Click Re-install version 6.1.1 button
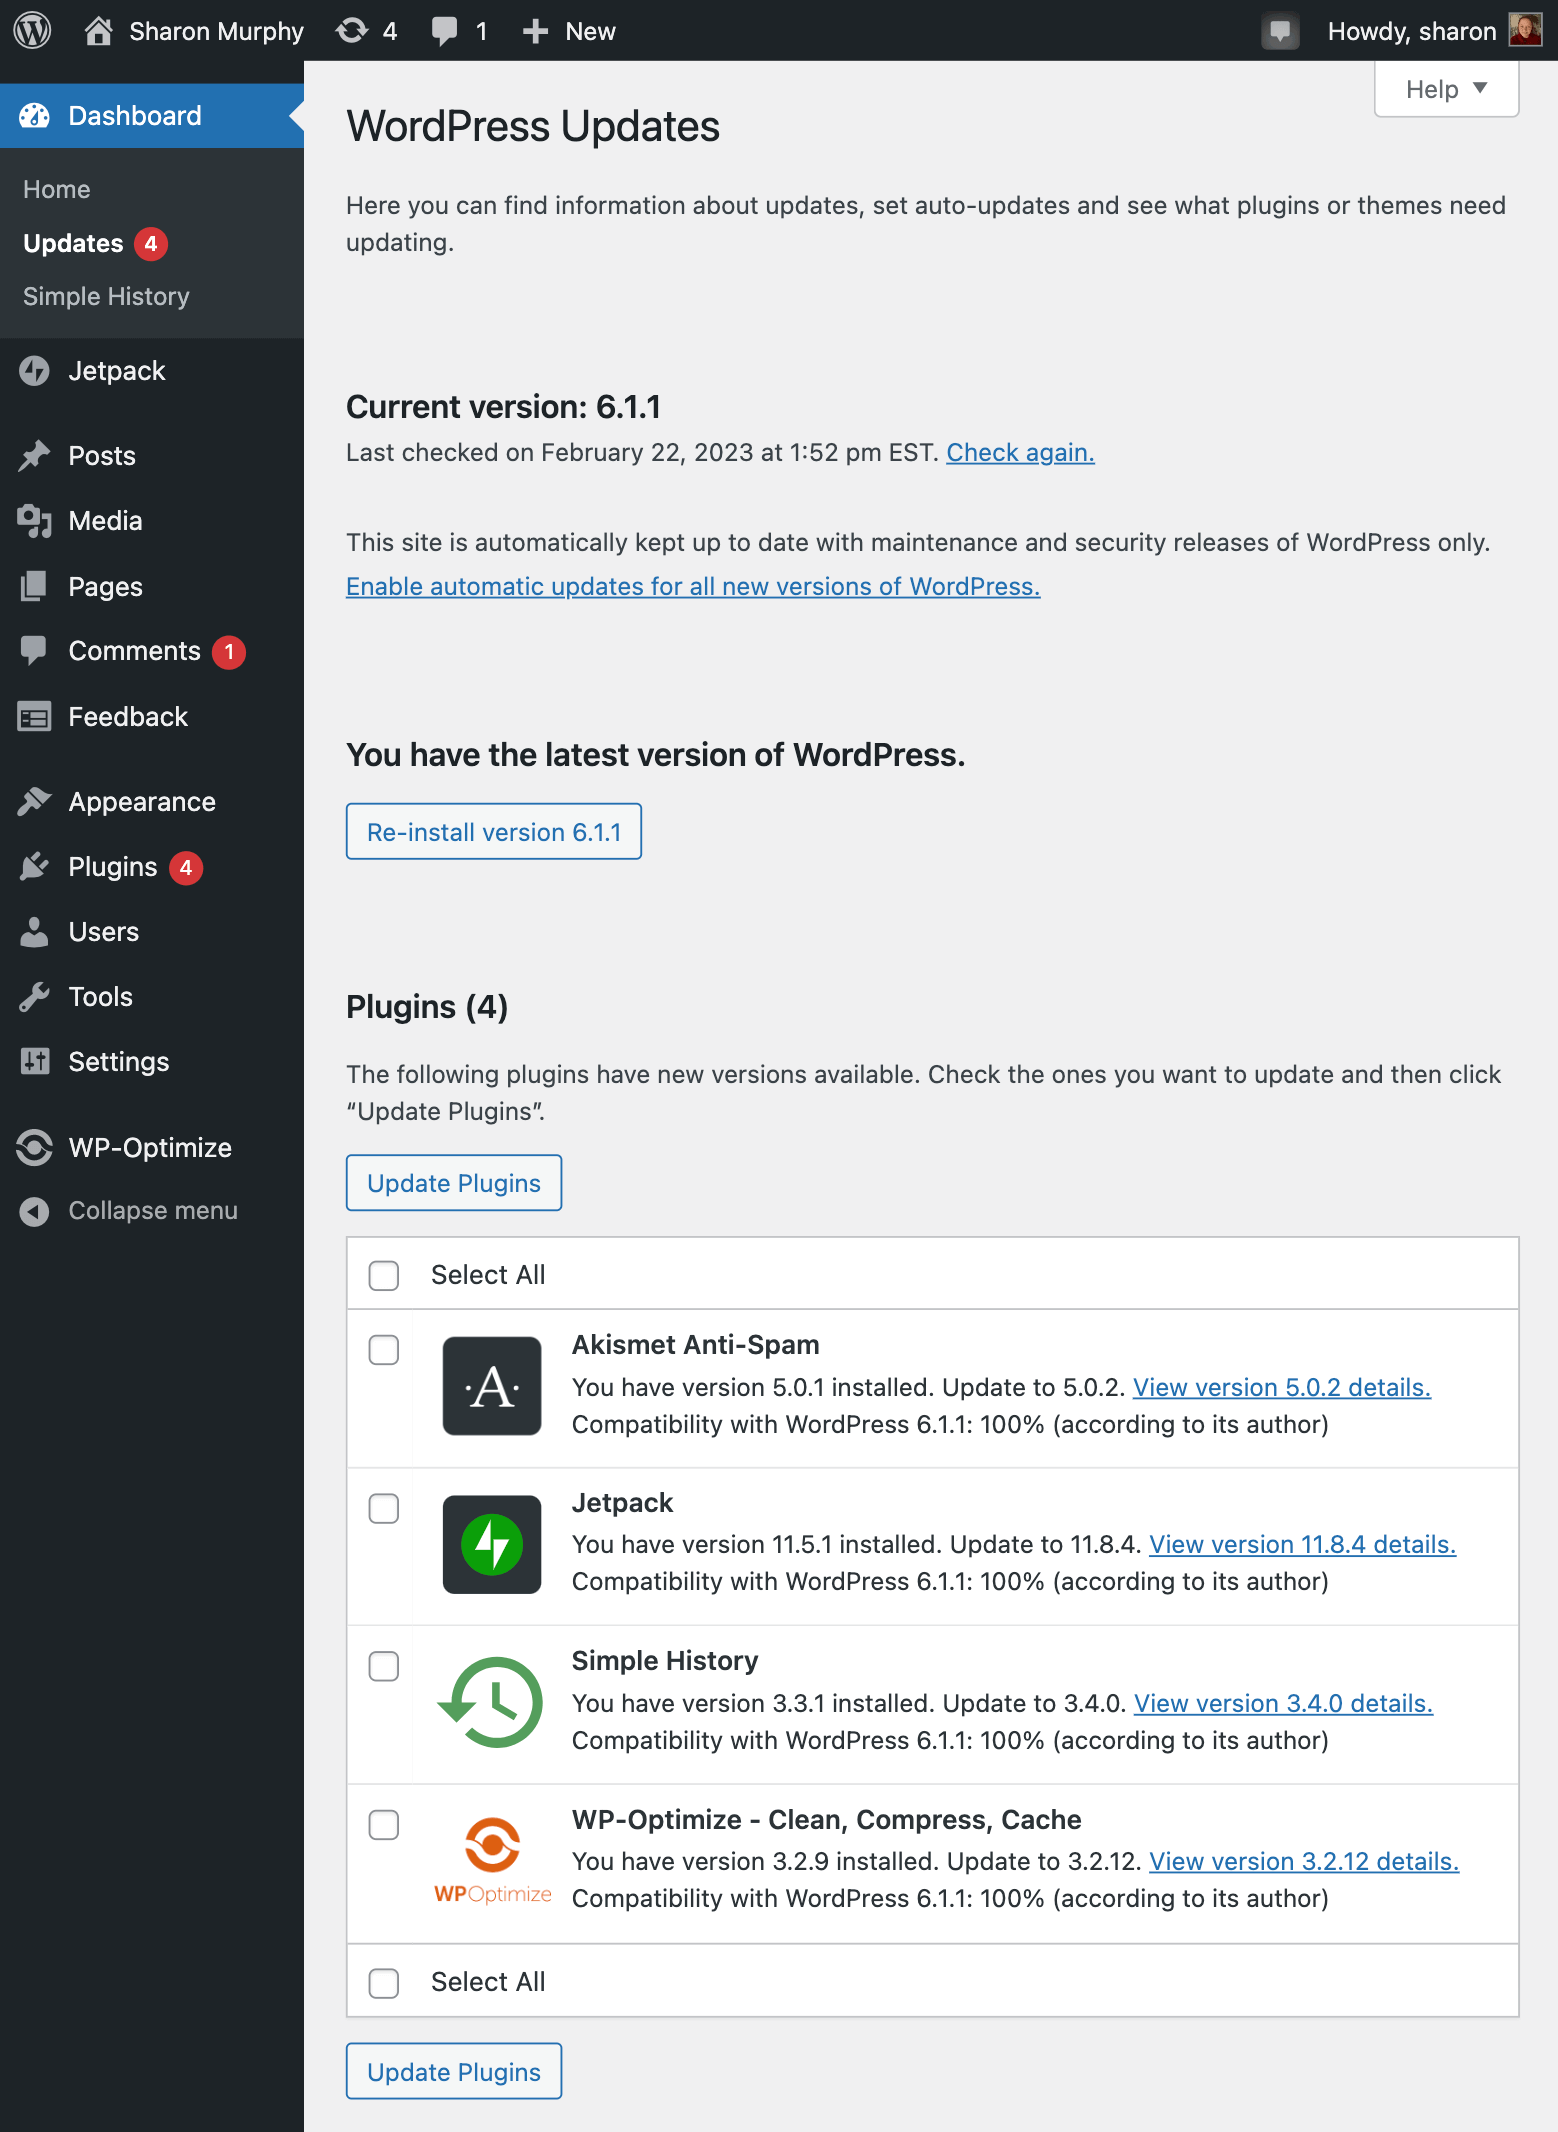The image size is (1558, 2132). click(x=494, y=831)
